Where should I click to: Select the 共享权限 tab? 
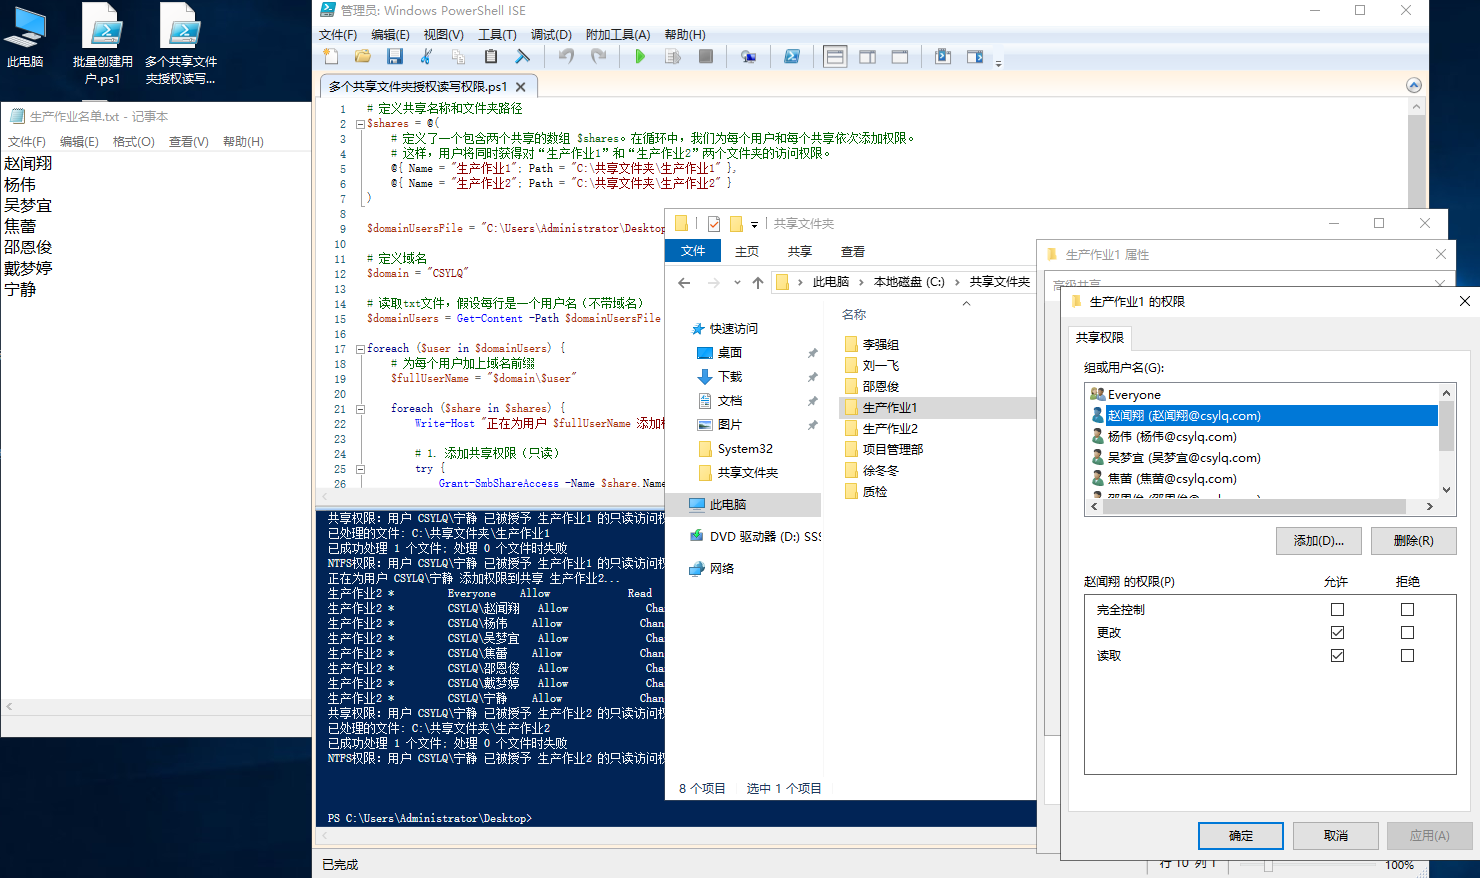tap(1100, 337)
